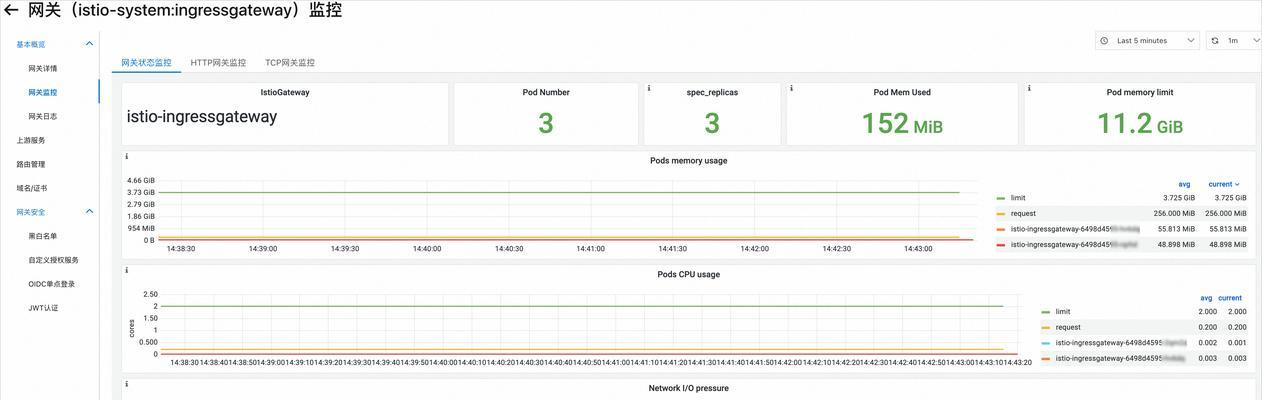Open info icon on Network I/O pressure panel
The image size is (1262, 400).
[126, 384]
